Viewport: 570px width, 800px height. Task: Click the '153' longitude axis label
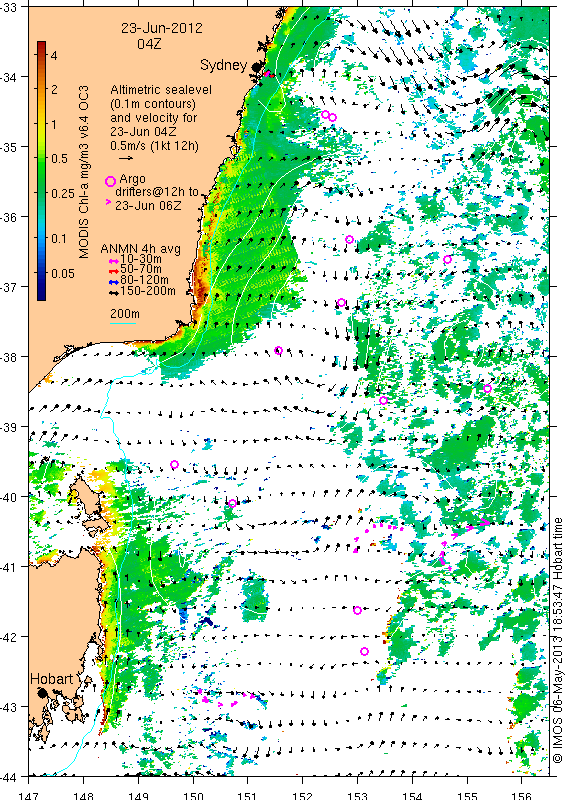[358, 795]
